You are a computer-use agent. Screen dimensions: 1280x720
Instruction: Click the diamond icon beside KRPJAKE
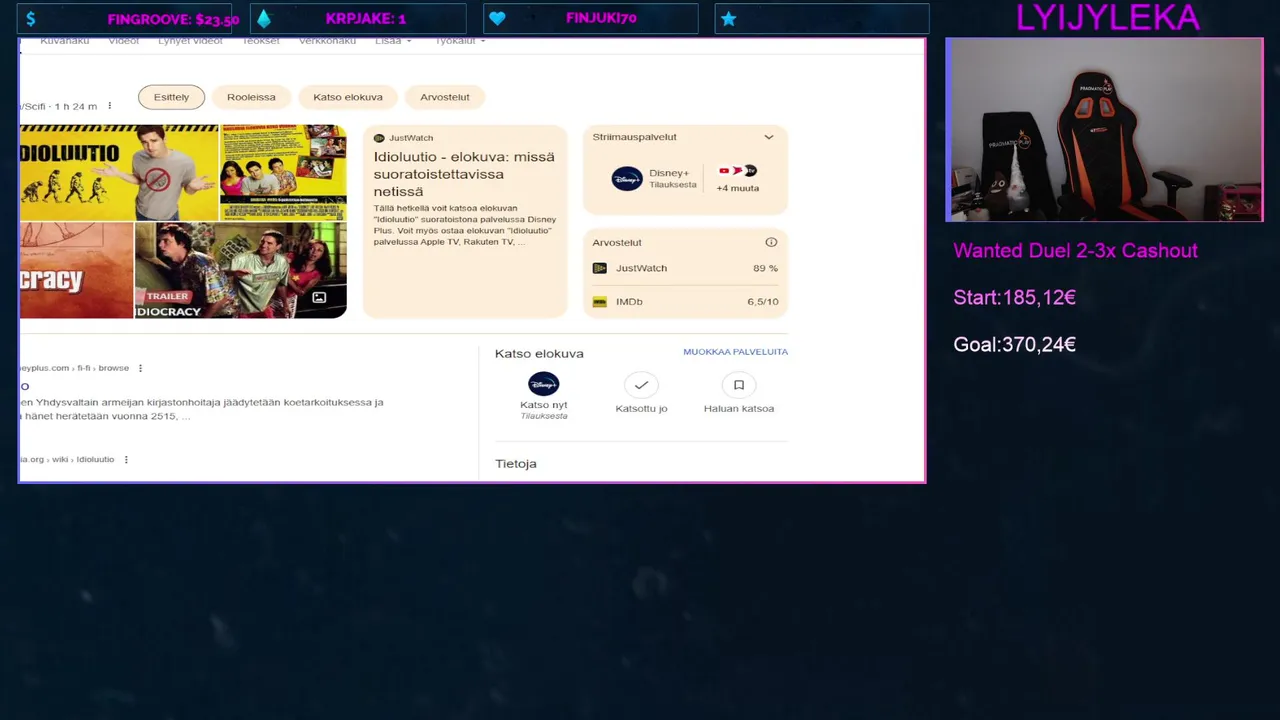click(264, 19)
